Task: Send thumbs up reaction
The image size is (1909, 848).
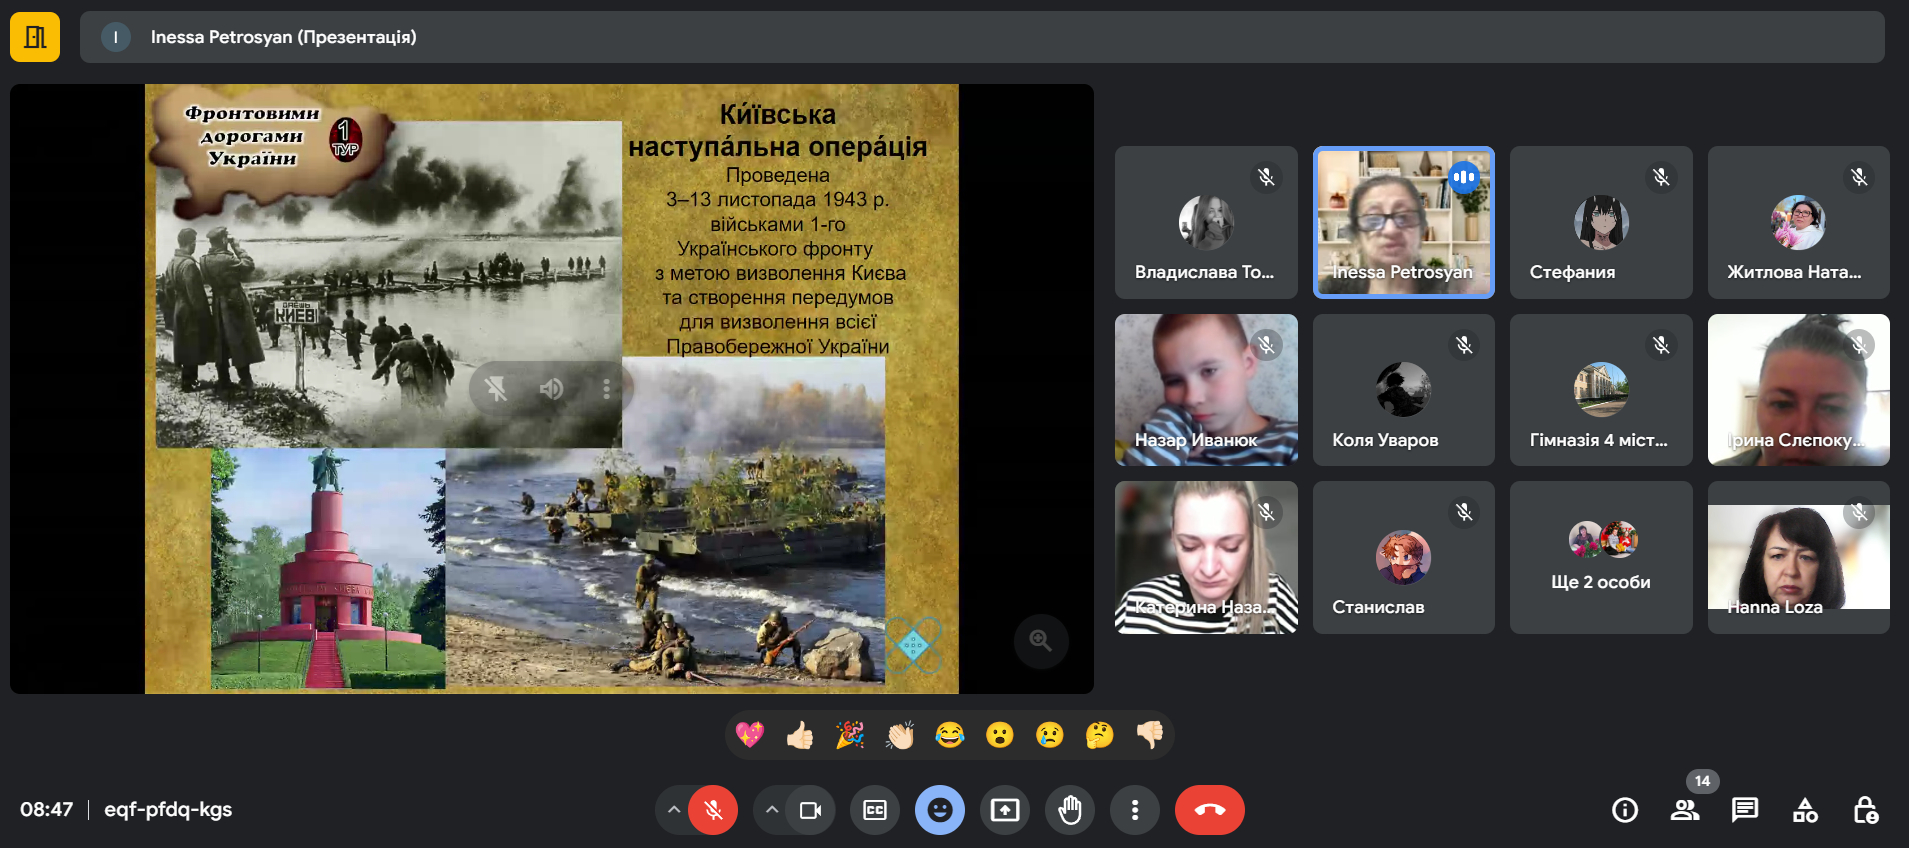Action: pos(800,736)
